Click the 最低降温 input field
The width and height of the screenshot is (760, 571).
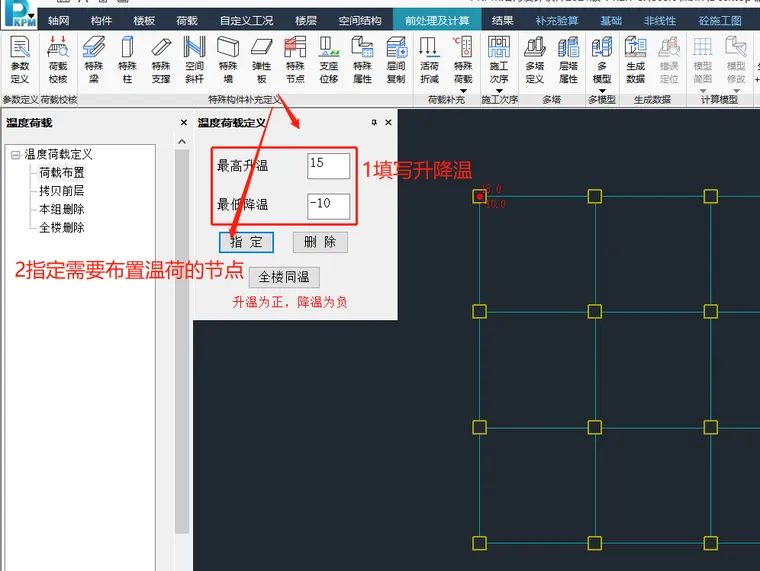point(329,206)
